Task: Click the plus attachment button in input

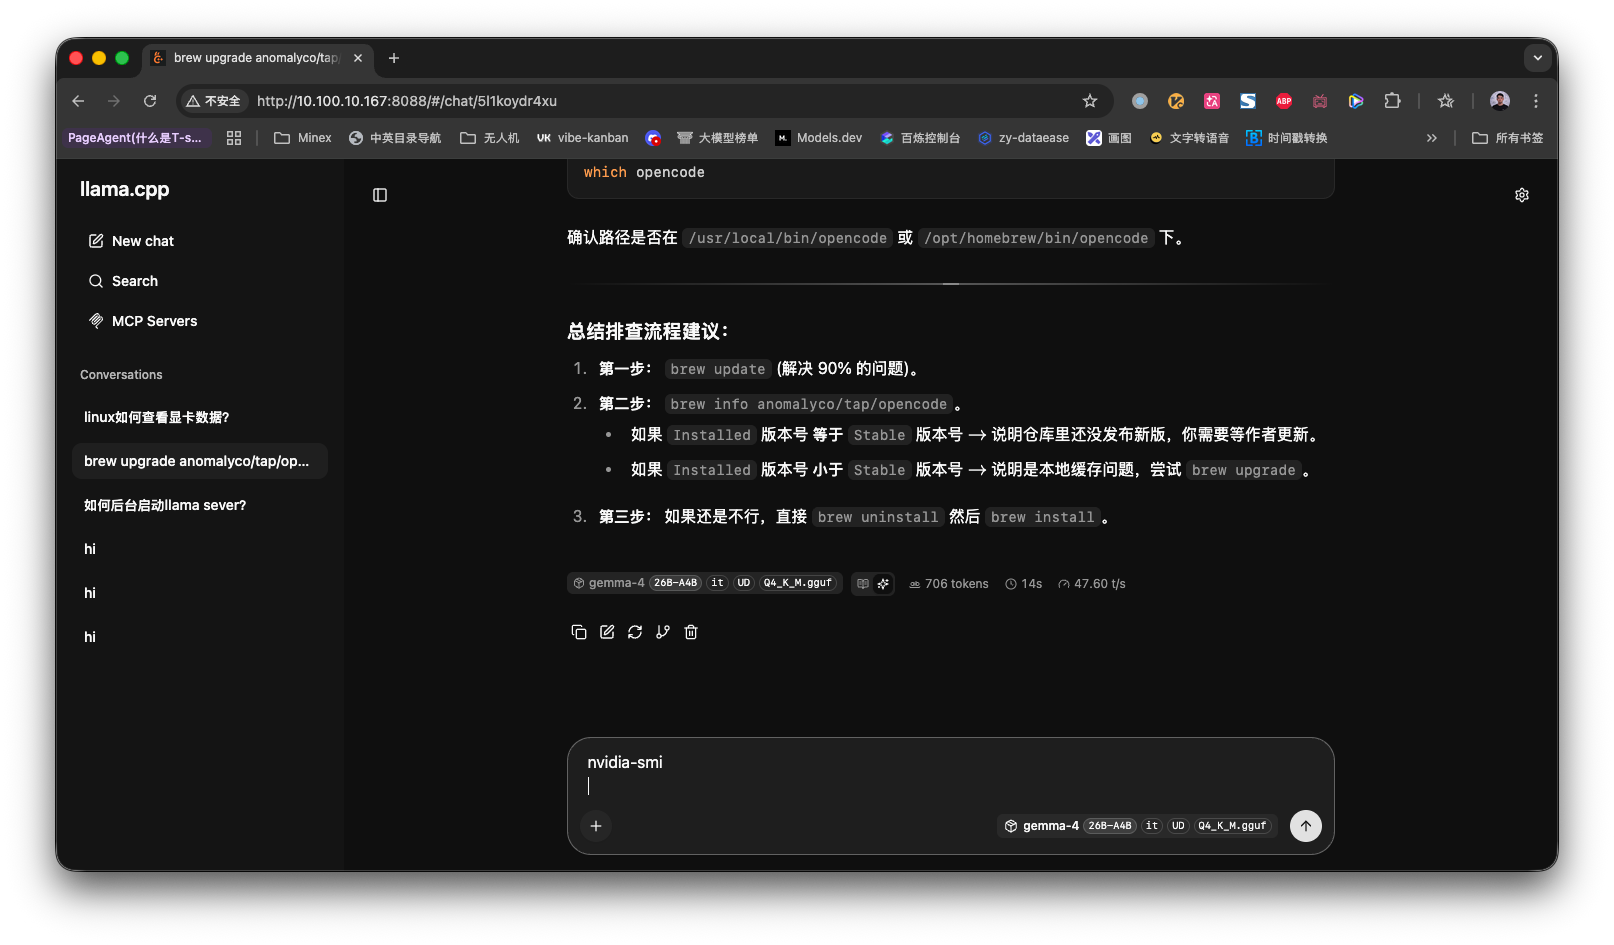Action: click(x=596, y=826)
